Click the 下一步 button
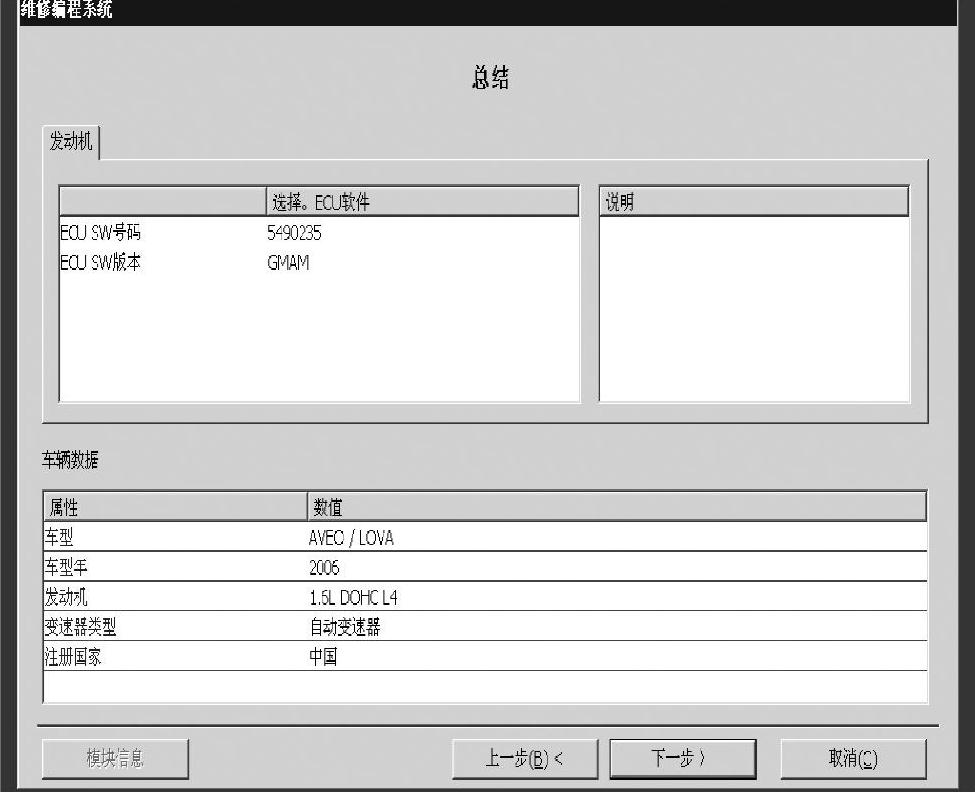The image size is (975, 792). [x=668, y=759]
